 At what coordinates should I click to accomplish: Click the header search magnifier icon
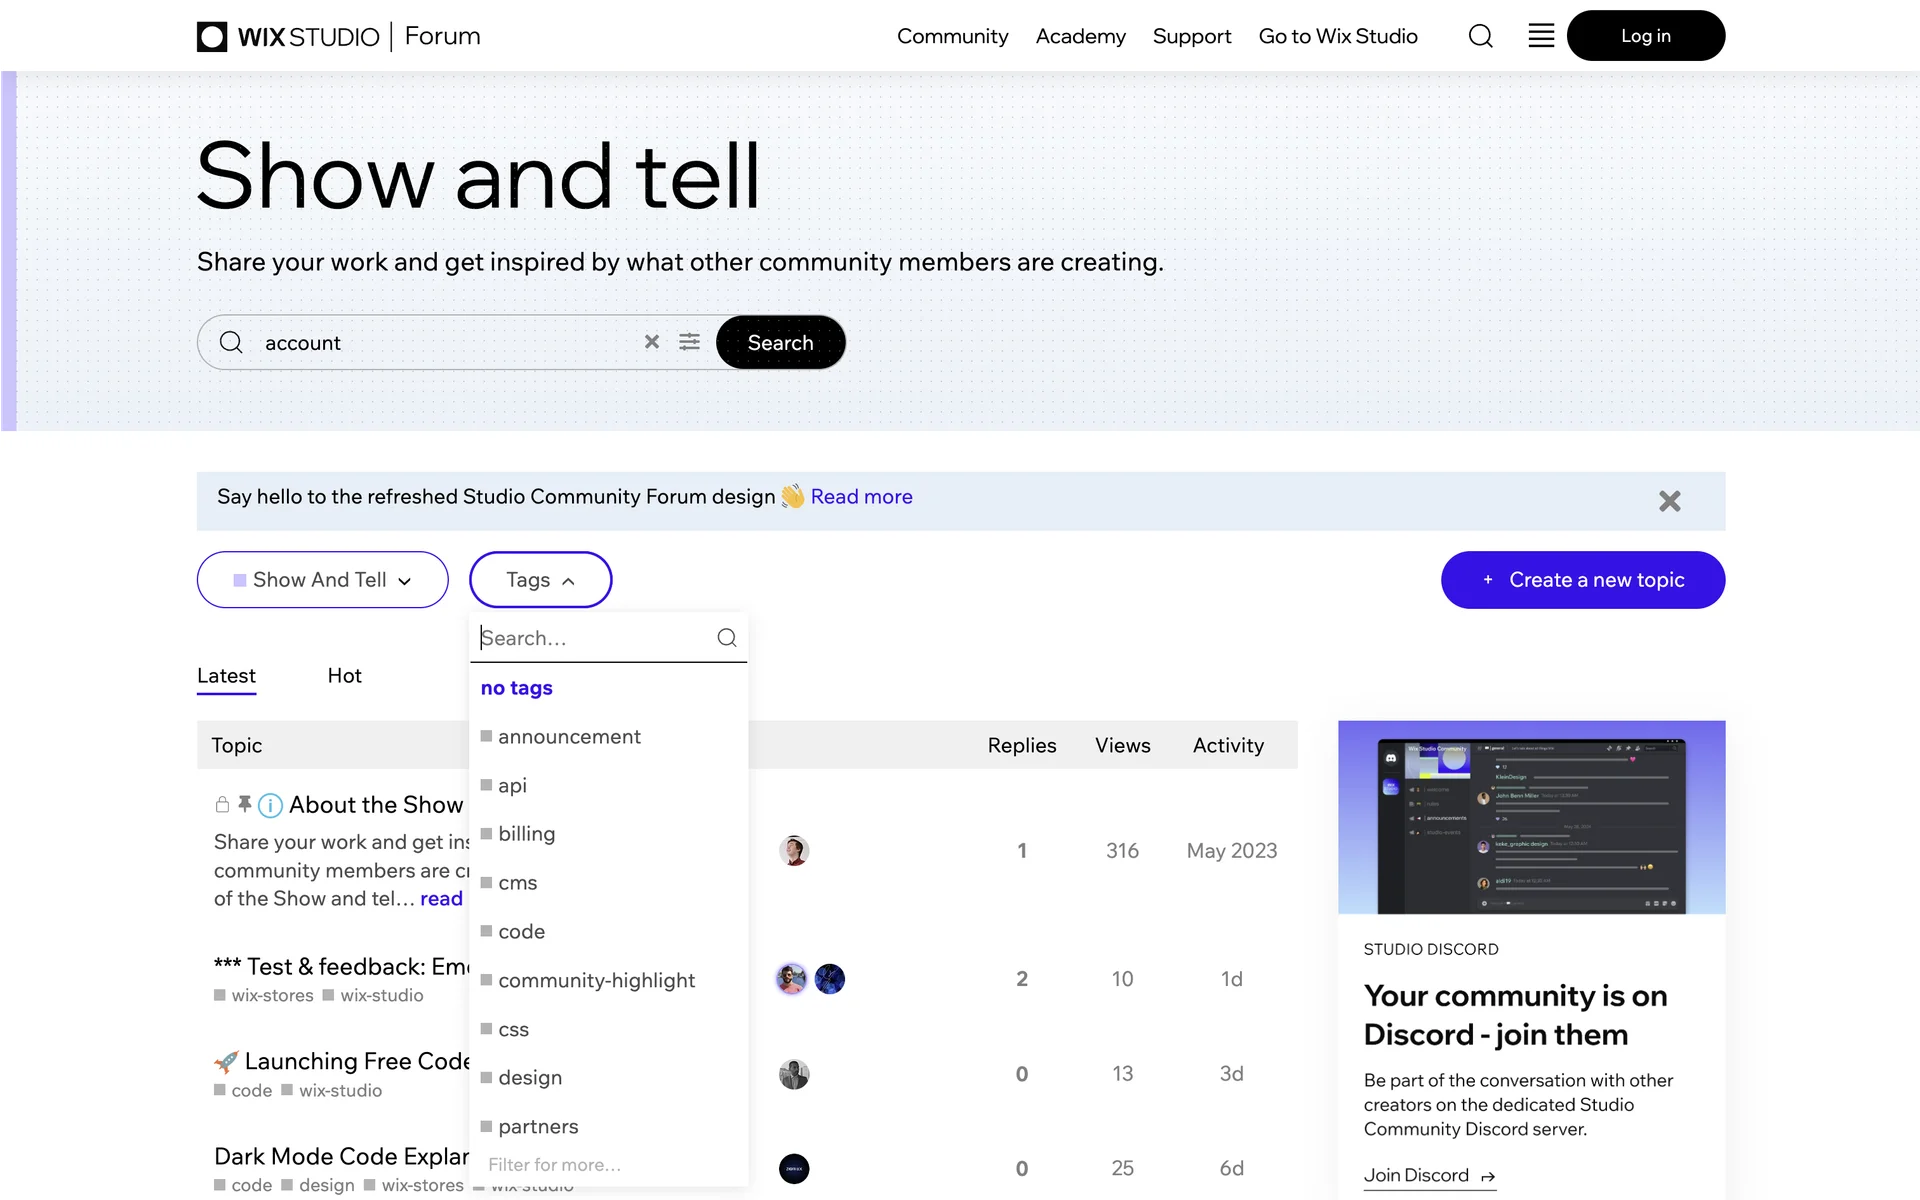click(x=1480, y=36)
